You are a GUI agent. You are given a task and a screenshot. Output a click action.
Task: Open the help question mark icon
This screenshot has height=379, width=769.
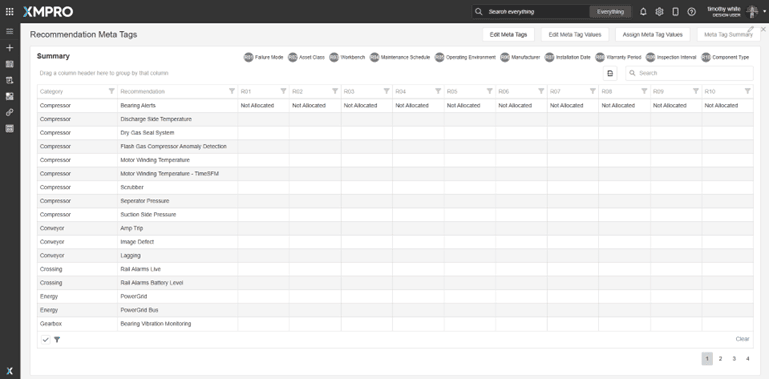(x=692, y=12)
